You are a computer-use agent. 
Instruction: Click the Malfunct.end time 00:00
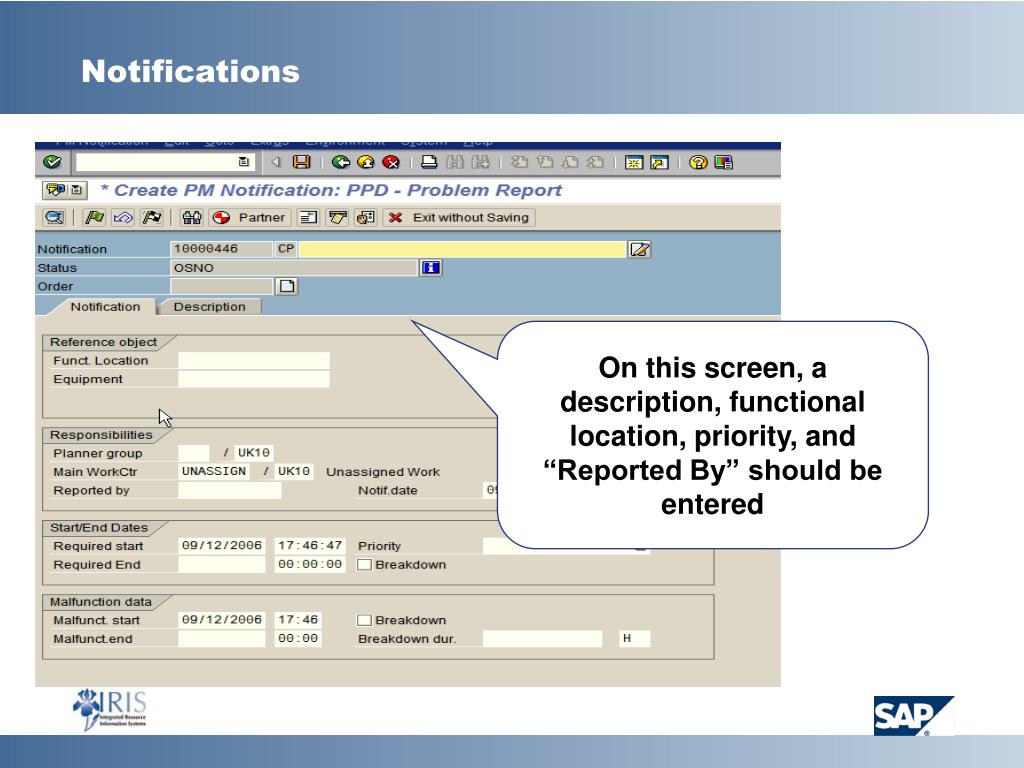coord(298,639)
